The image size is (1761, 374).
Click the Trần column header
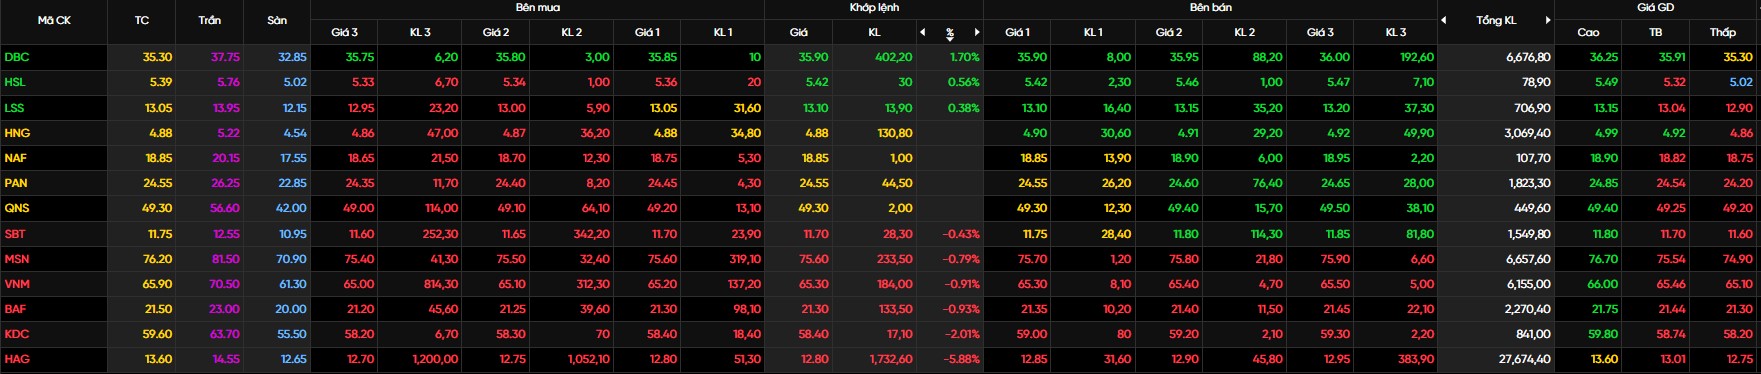[210, 20]
